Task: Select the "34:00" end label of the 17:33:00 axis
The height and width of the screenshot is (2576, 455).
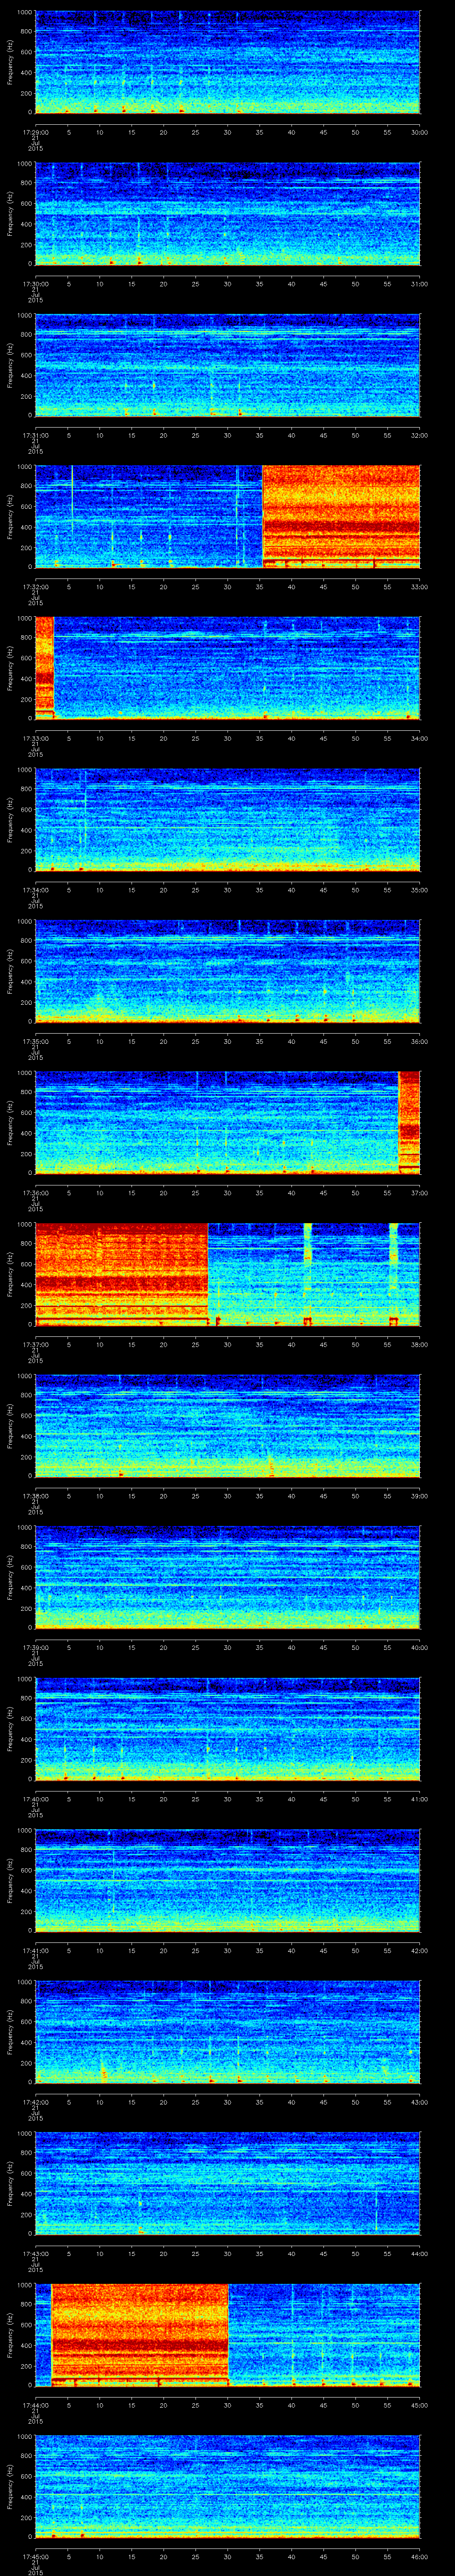Action: [419, 738]
